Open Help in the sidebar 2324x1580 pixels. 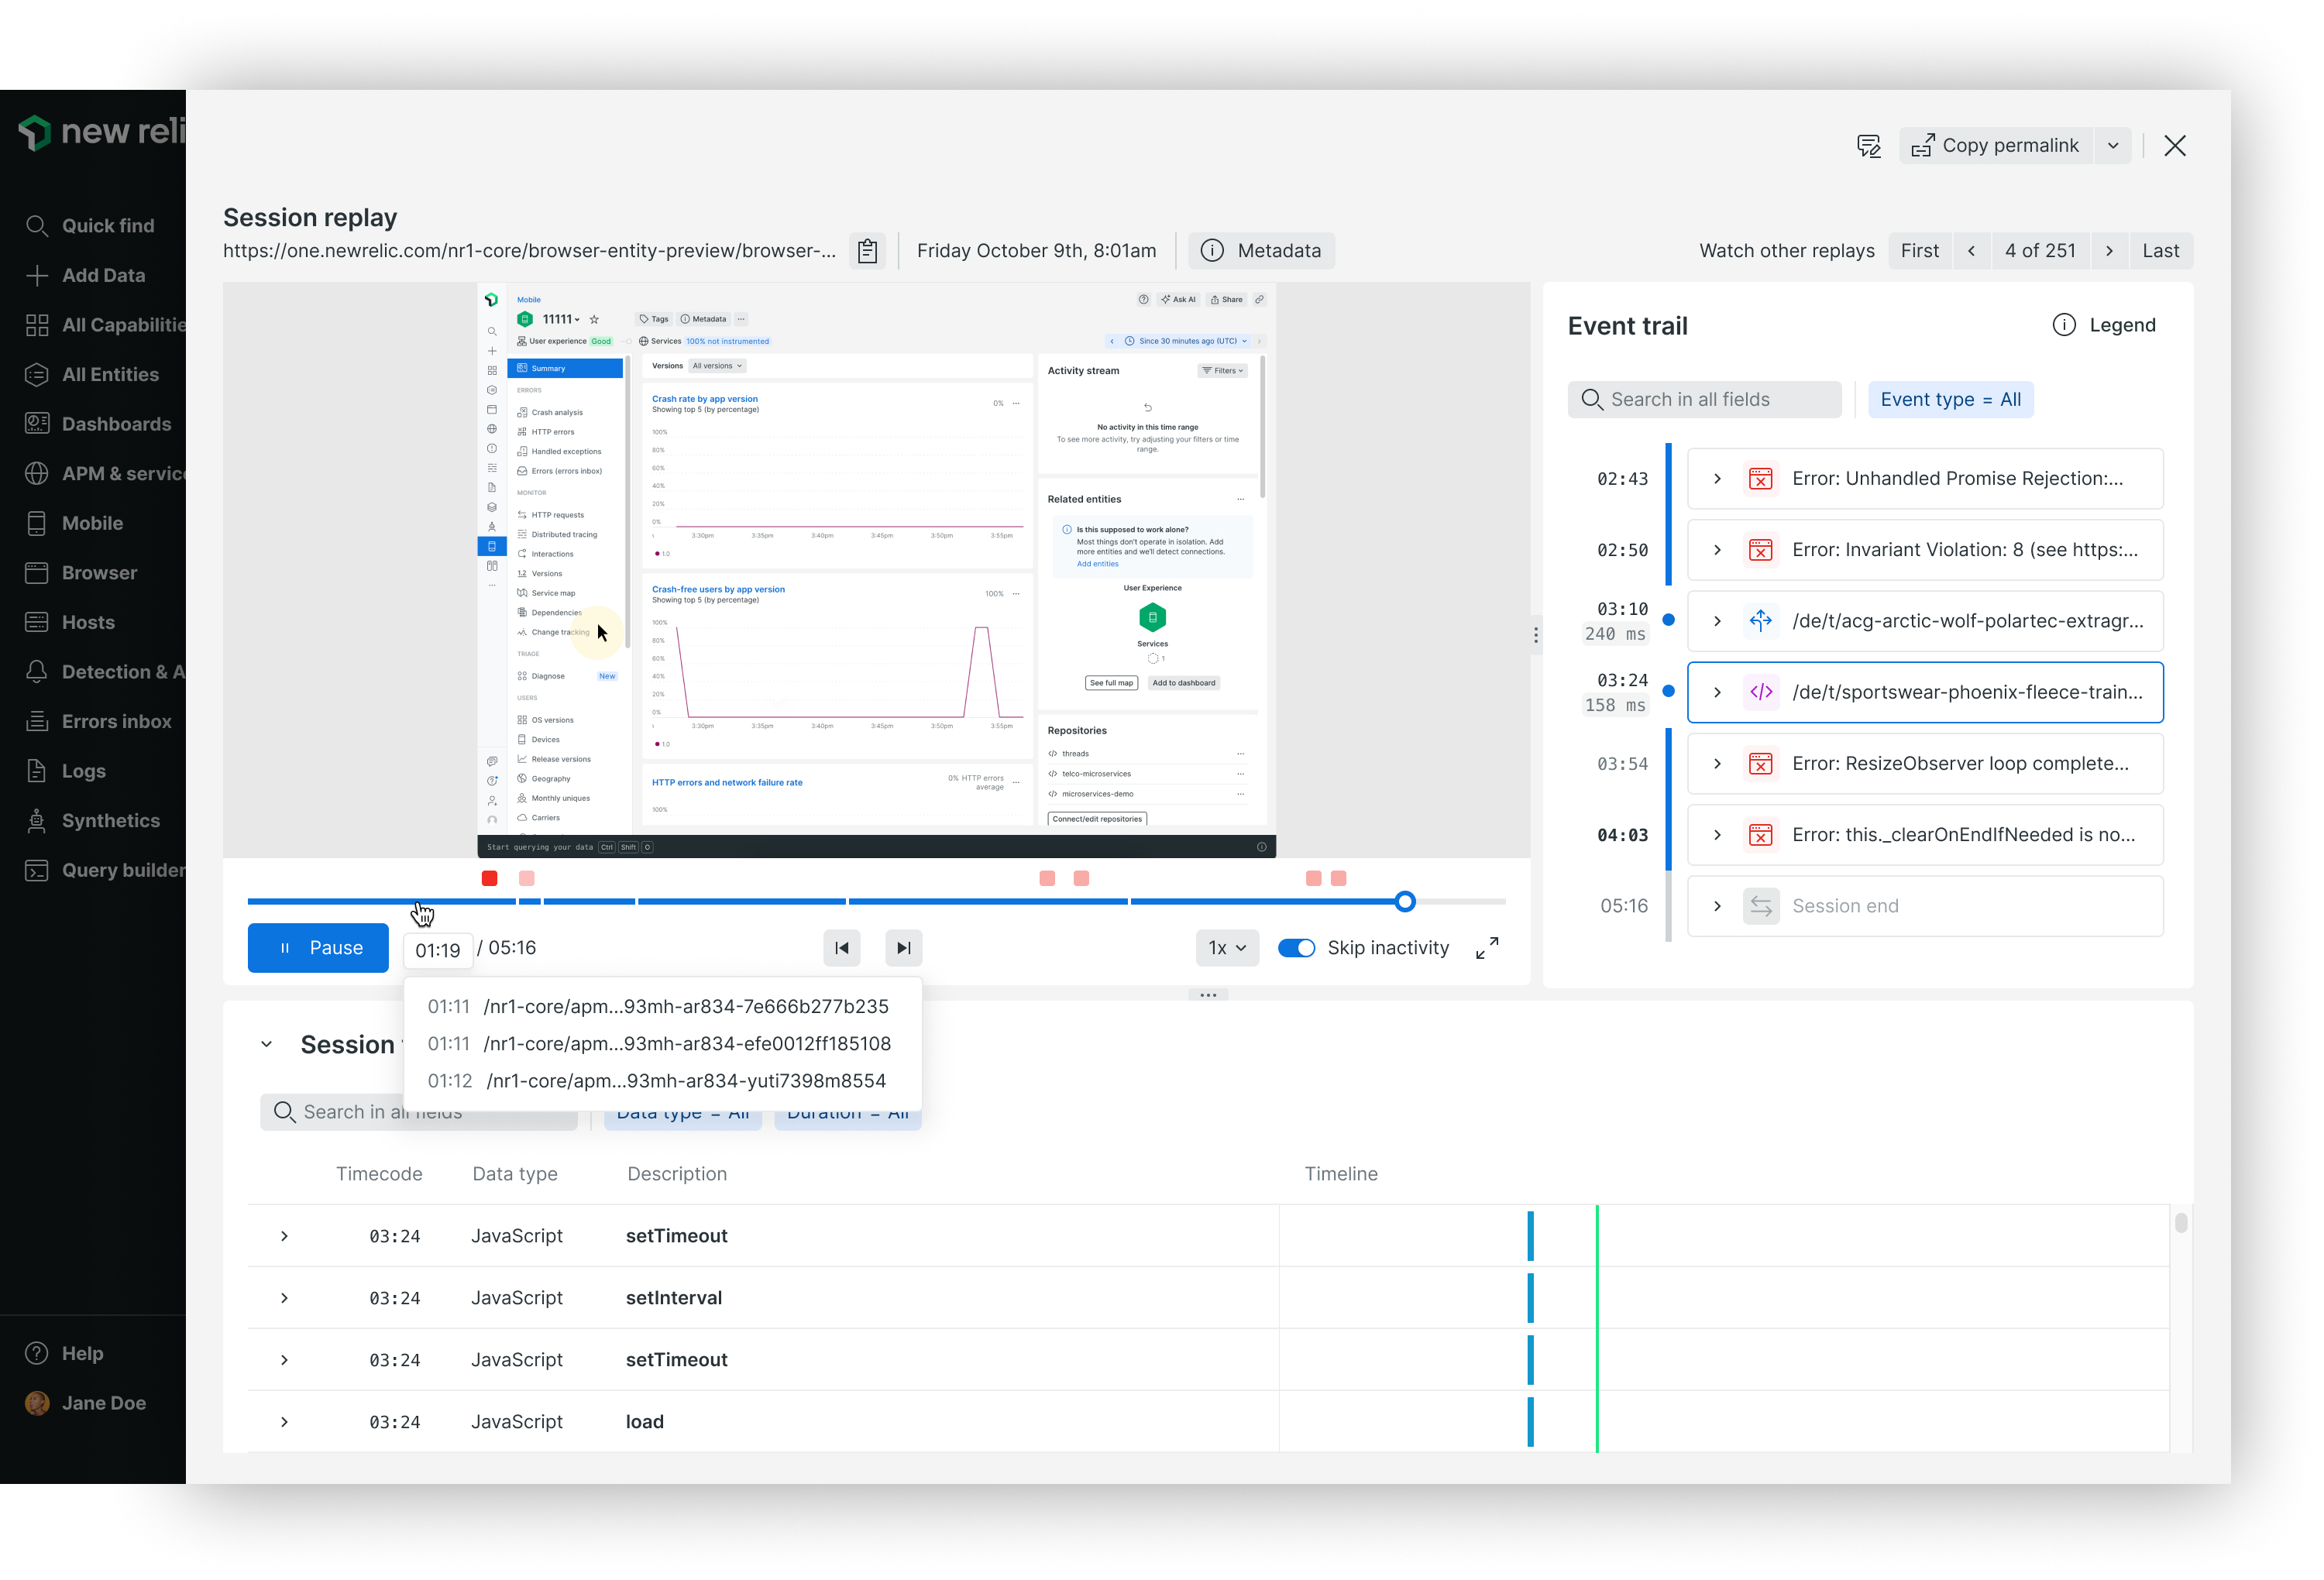point(64,1353)
